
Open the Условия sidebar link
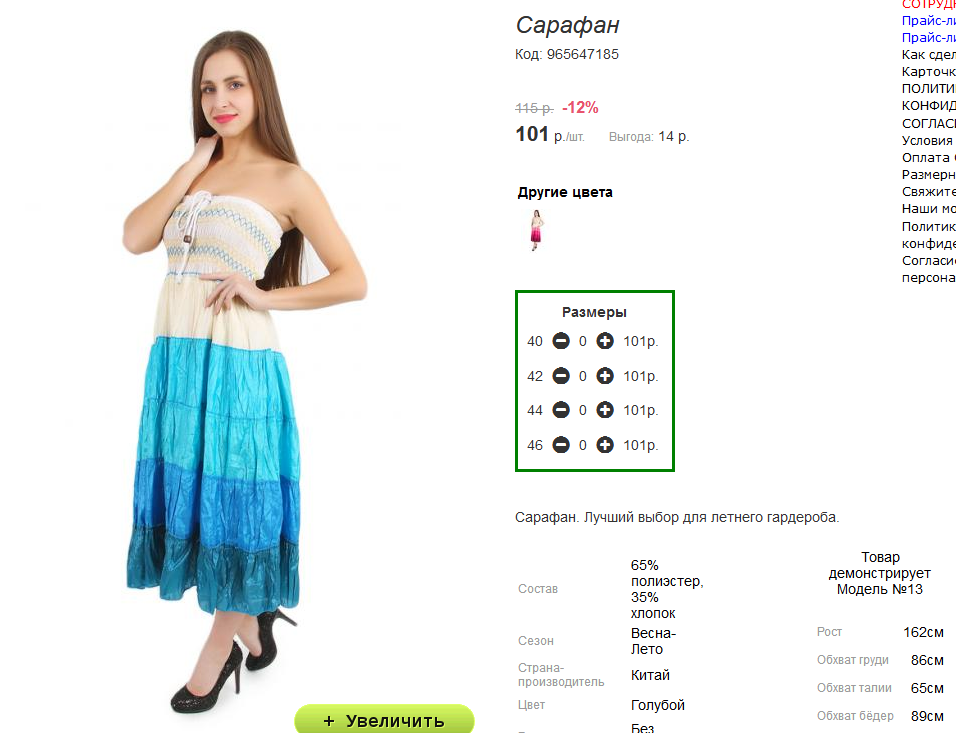(x=929, y=140)
